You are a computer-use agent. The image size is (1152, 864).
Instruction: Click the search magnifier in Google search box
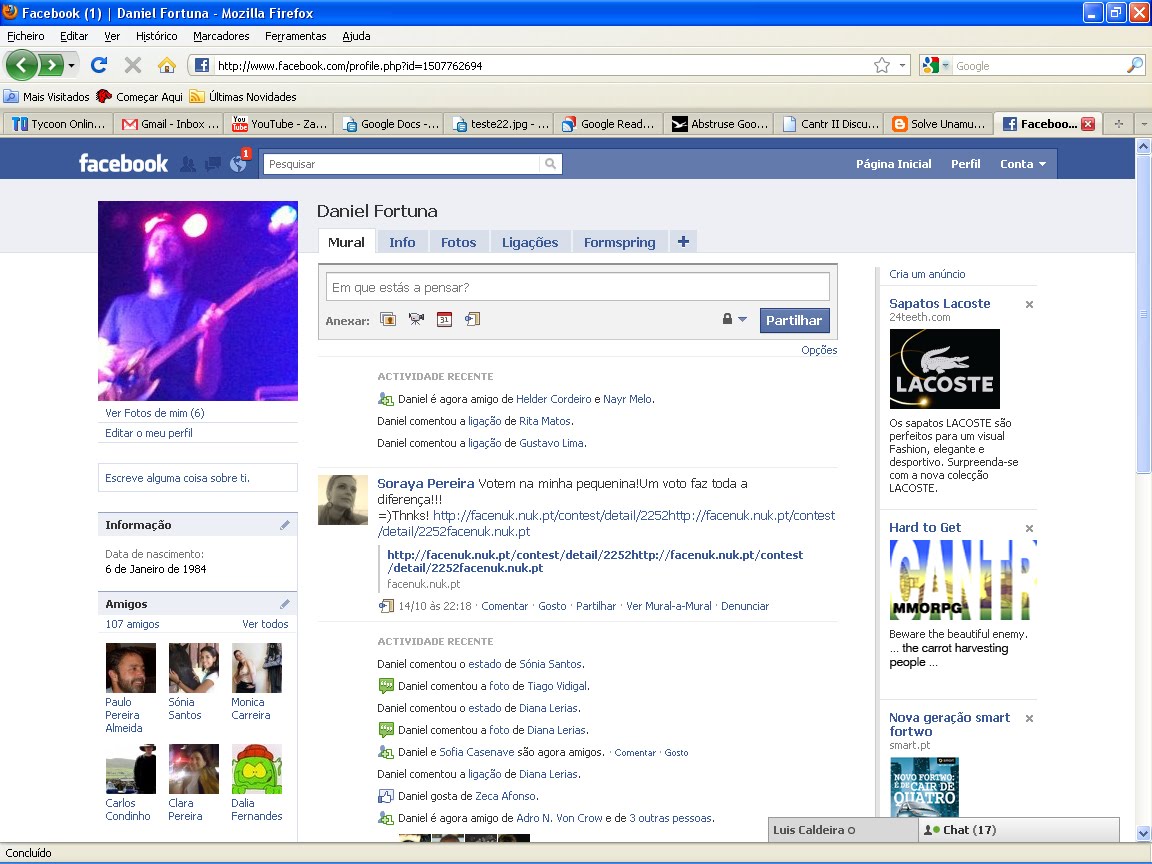click(x=1134, y=65)
